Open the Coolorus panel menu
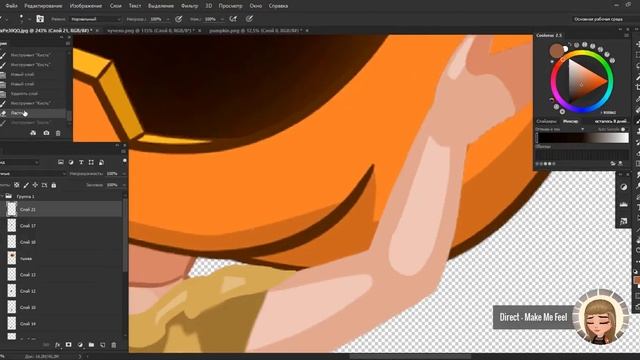Image resolution: width=640 pixels, height=360 pixels. pyautogui.click(x=626, y=36)
